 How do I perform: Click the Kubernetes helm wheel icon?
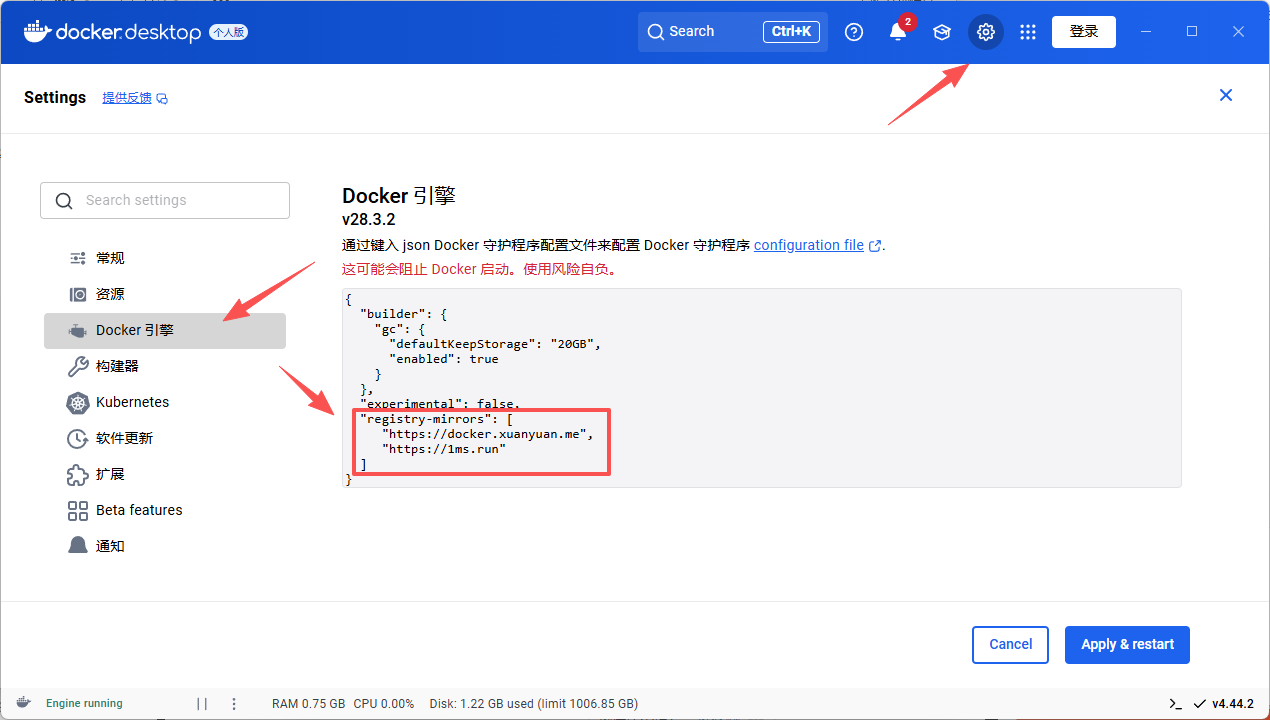78,403
